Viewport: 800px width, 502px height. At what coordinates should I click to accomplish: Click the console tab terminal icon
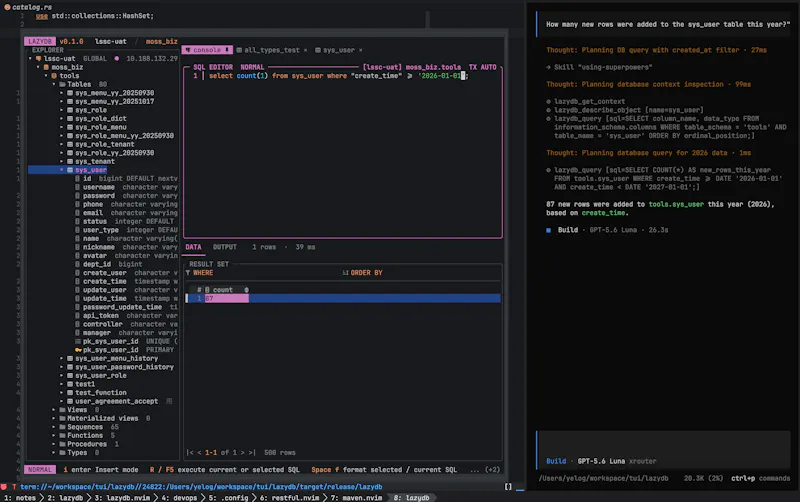(188, 50)
